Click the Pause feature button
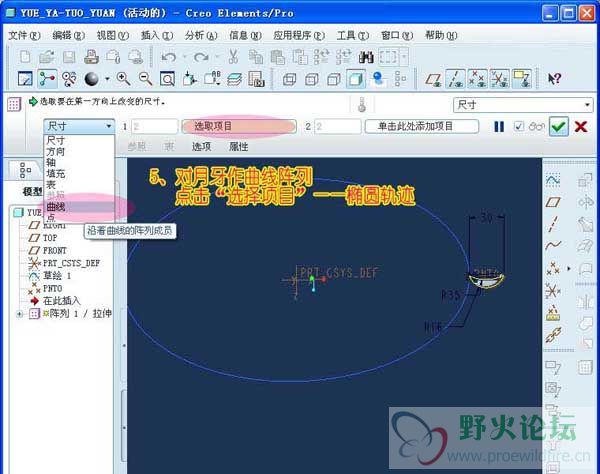Screen dimensions: 600x474 499,127
